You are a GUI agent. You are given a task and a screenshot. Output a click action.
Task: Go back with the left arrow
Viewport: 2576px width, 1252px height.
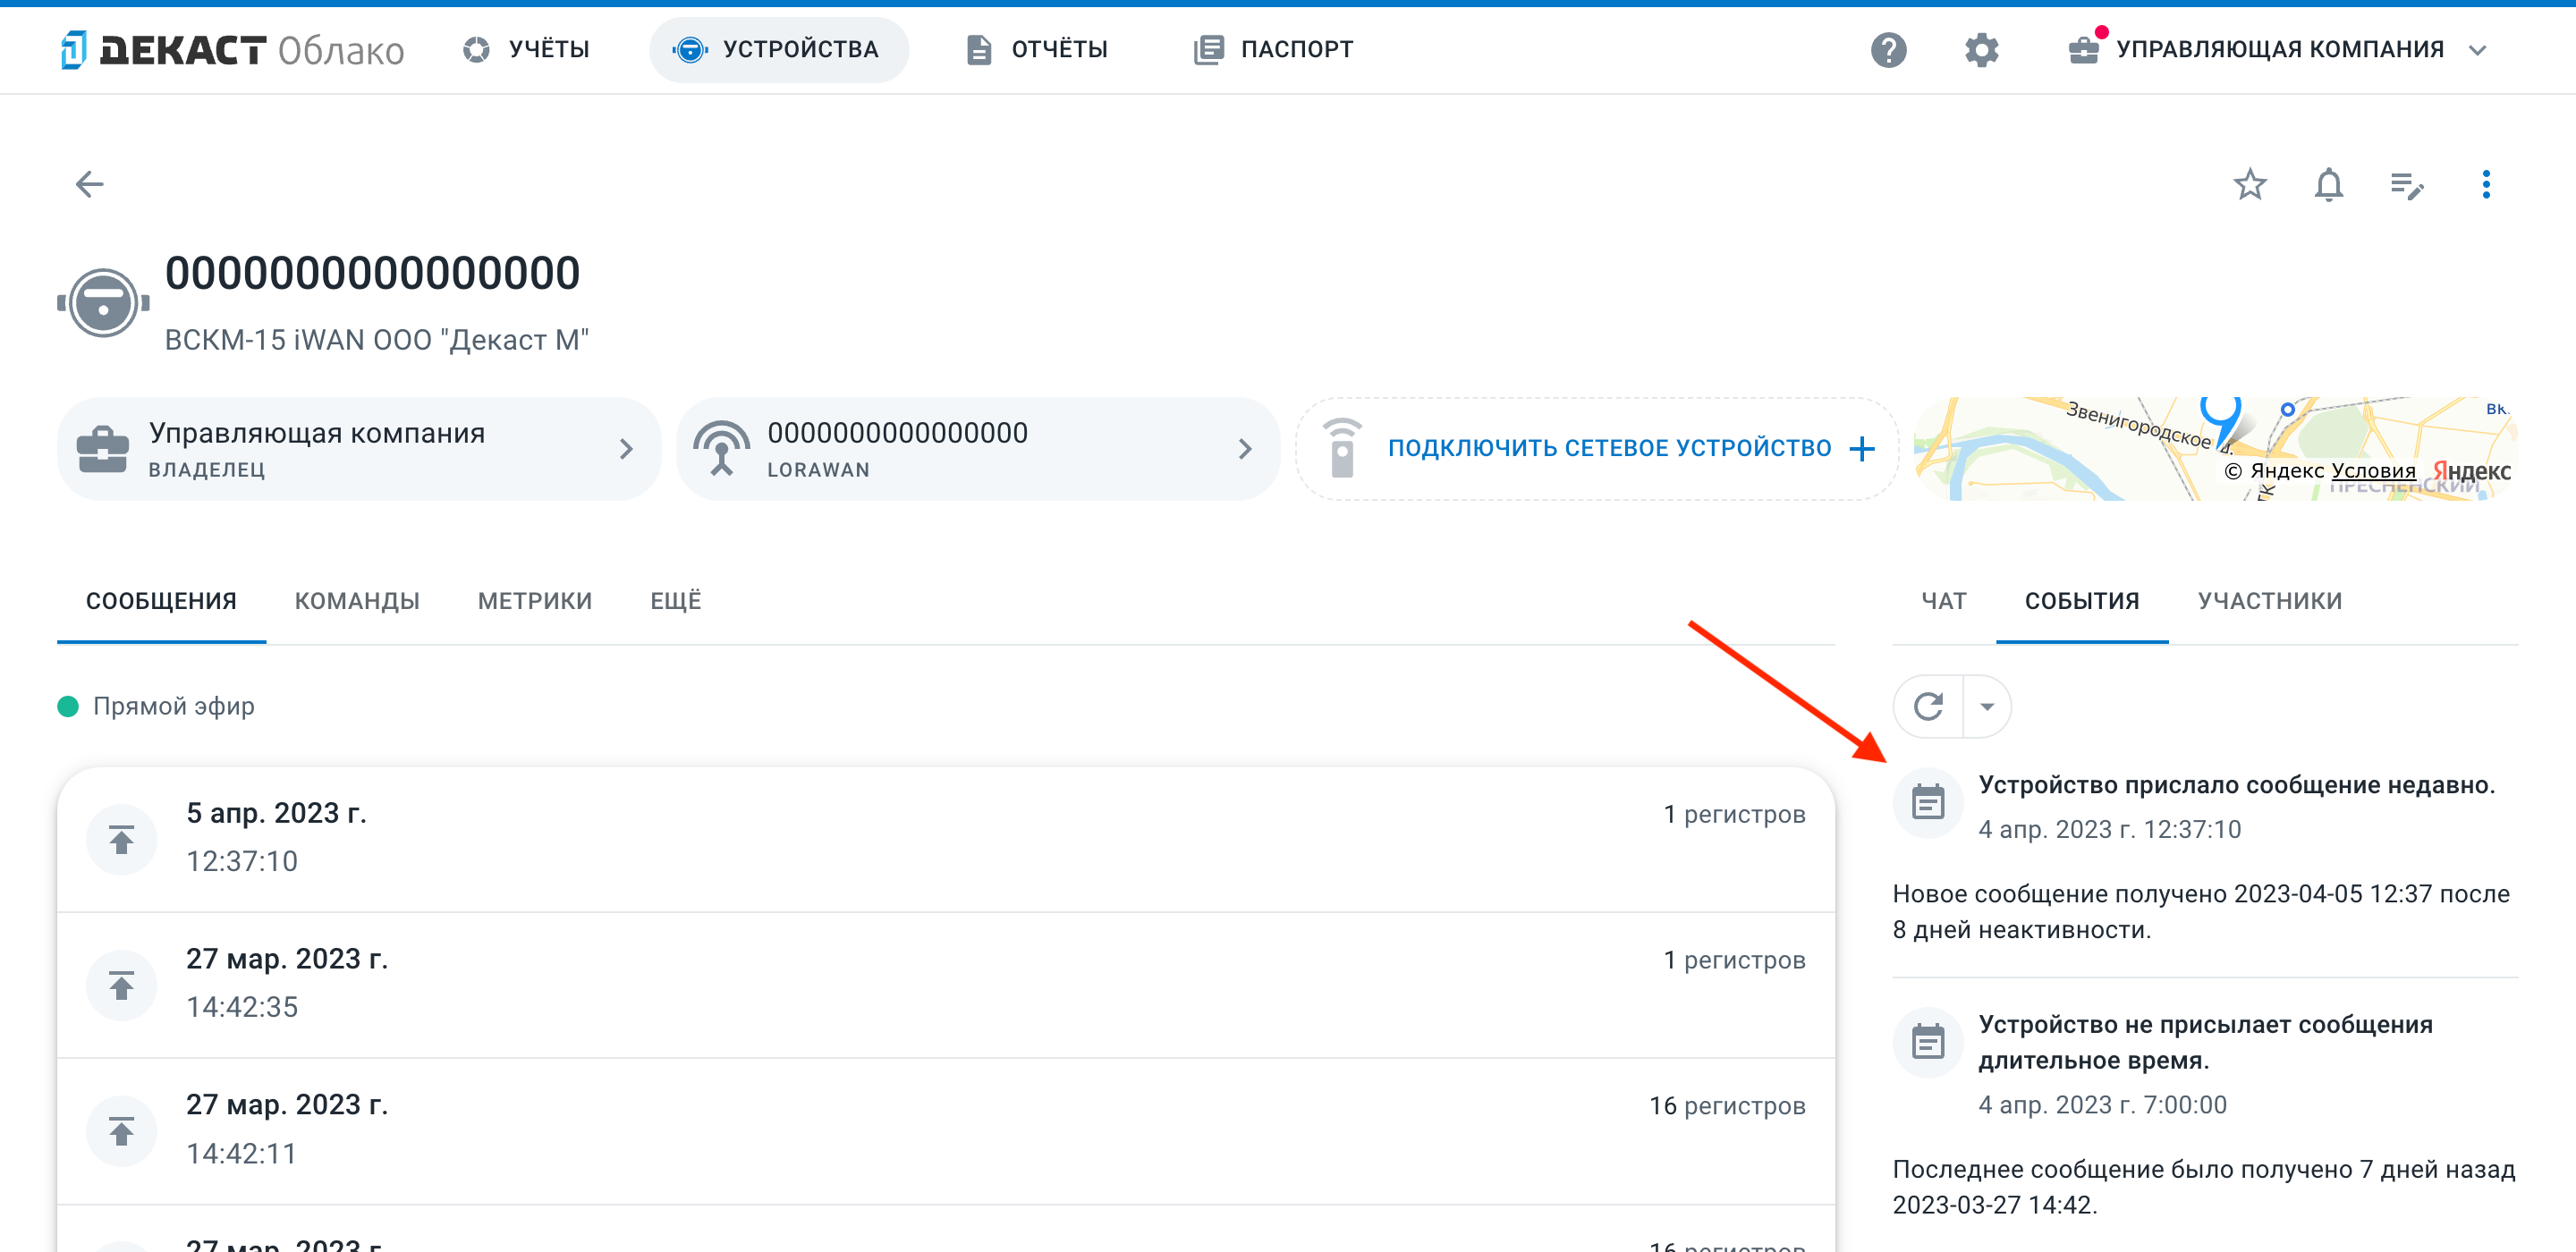[x=90, y=184]
